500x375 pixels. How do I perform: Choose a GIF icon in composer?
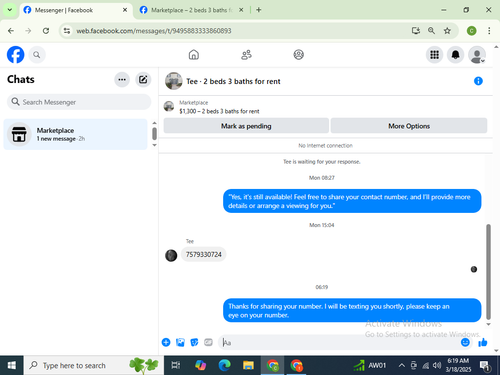coord(208,342)
